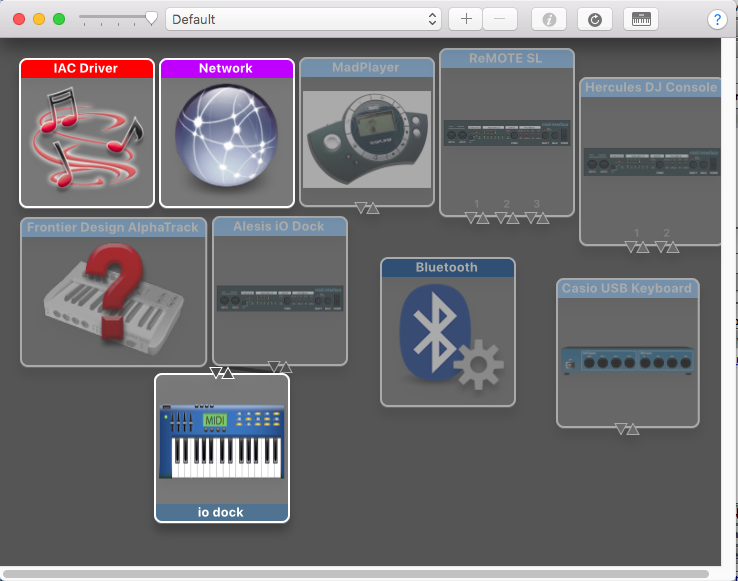Image resolution: width=738 pixels, height=581 pixels.
Task: Click the horizontal scrollbar at window bottom
Action: tap(356, 573)
